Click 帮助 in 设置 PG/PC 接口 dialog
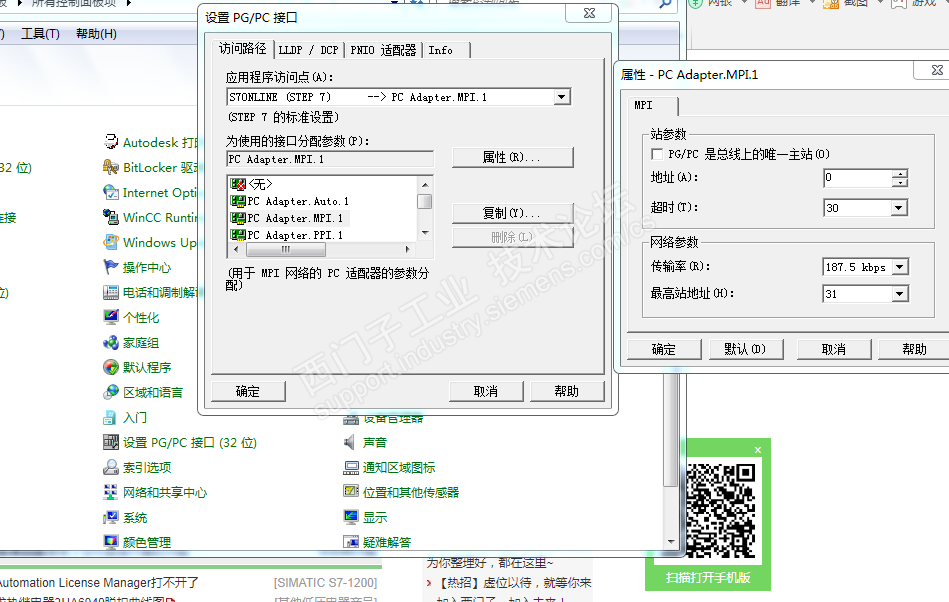 pos(566,391)
